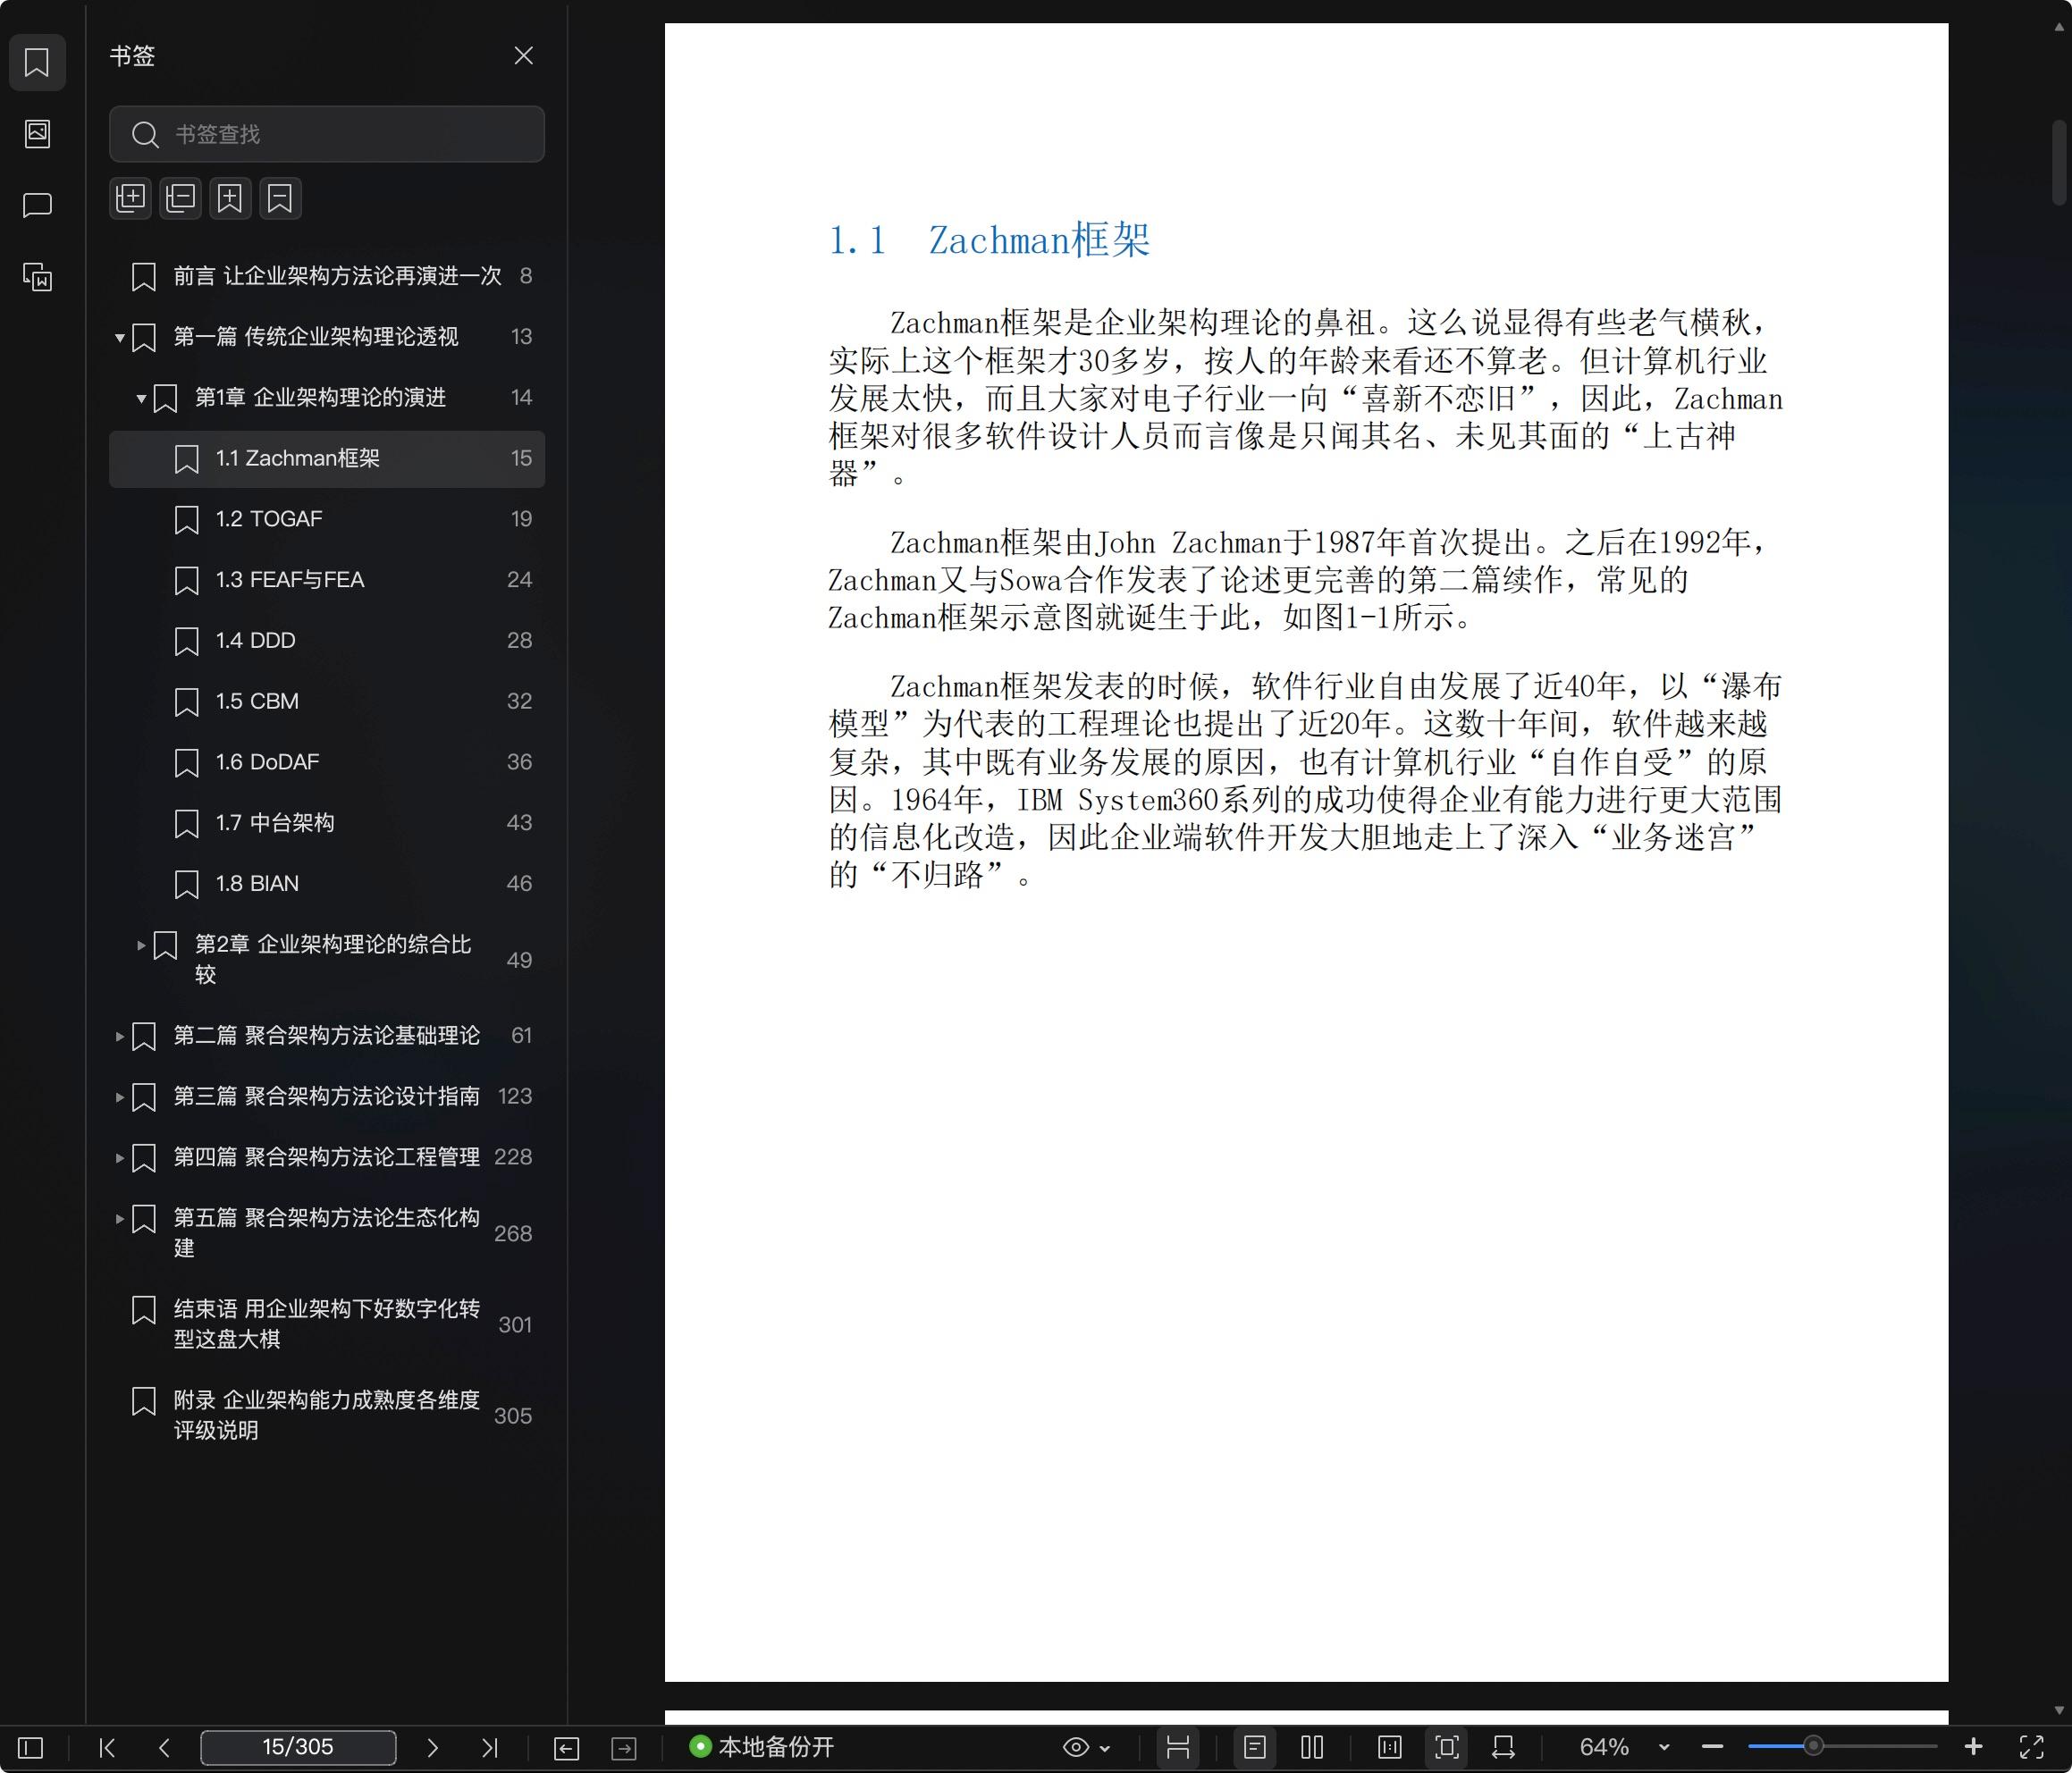Go to bookmark 1.7 中台架构
Image resolution: width=2072 pixels, height=1773 pixels.
point(327,823)
